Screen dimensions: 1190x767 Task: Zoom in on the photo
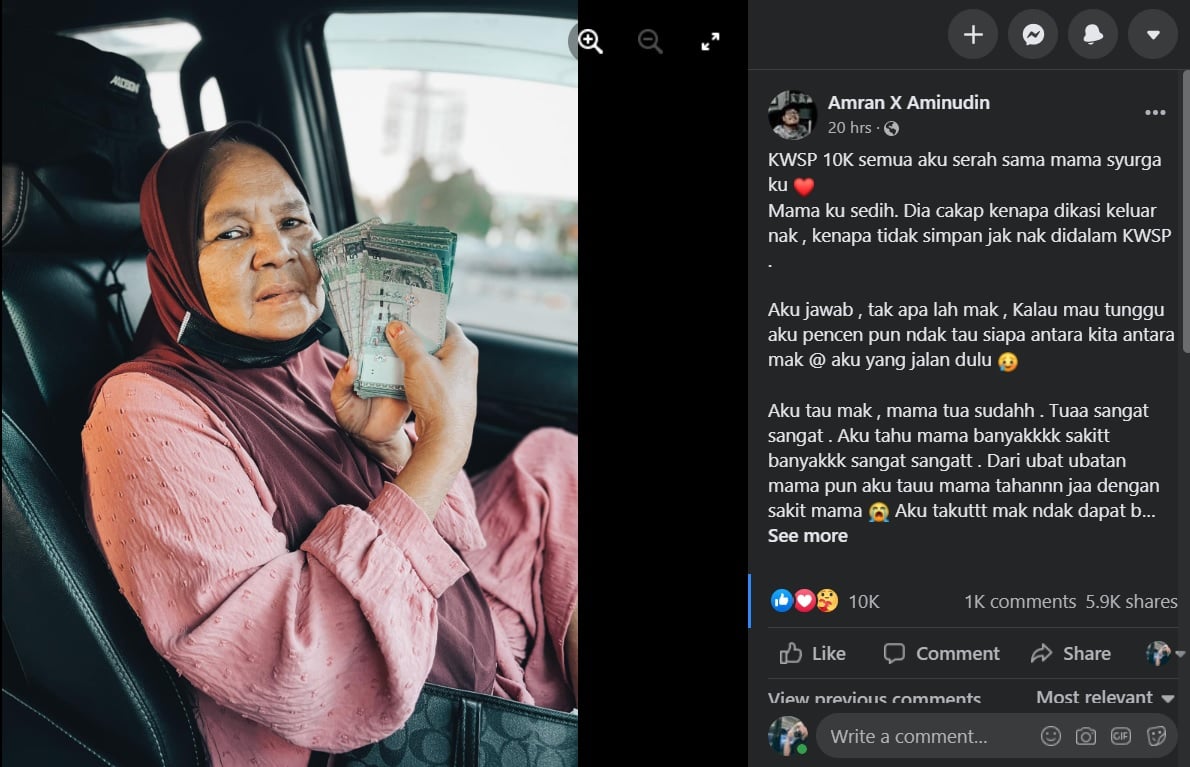pyautogui.click(x=590, y=41)
